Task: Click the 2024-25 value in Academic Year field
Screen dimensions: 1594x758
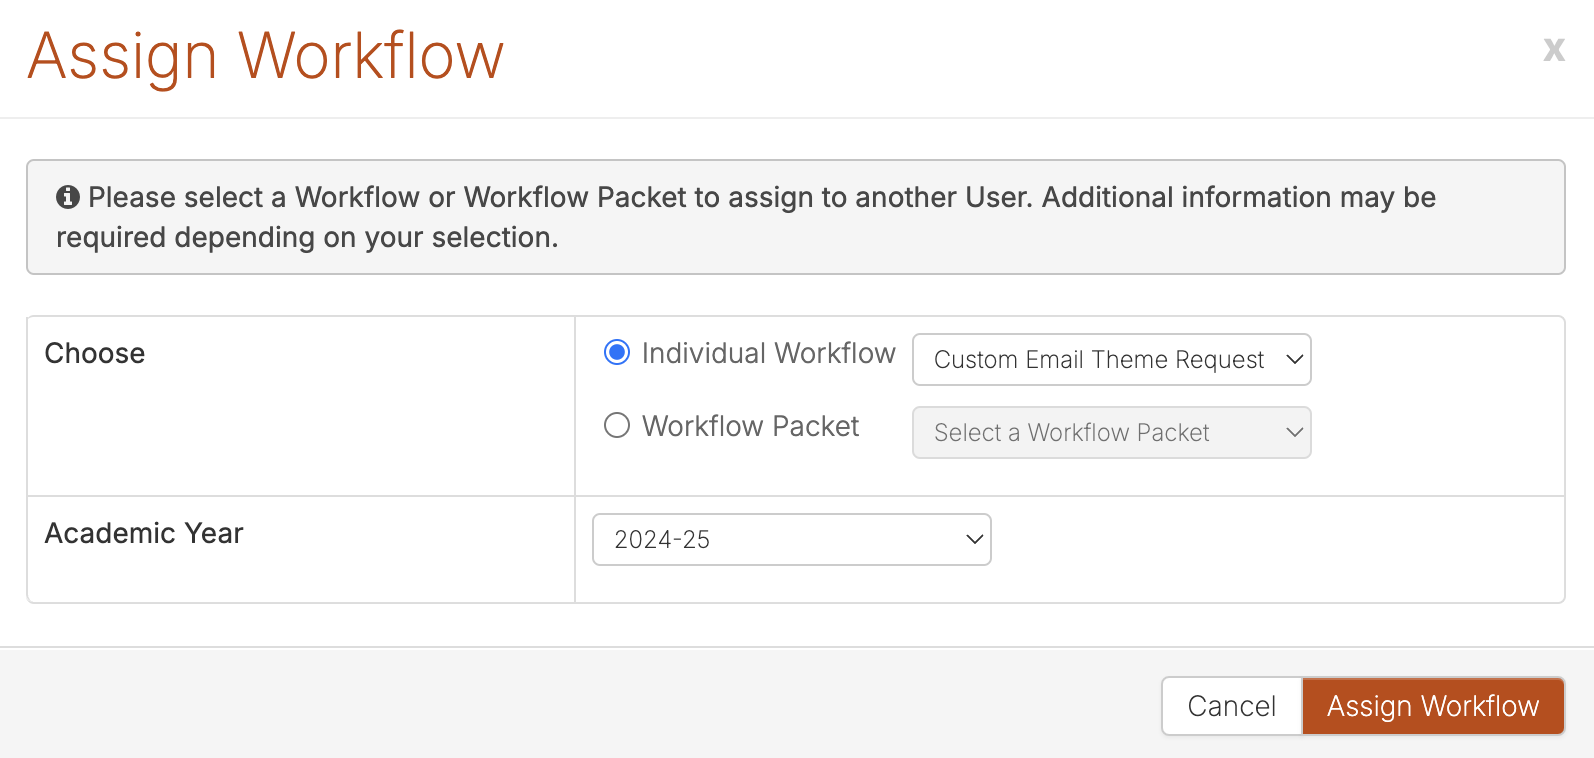Action: (662, 540)
